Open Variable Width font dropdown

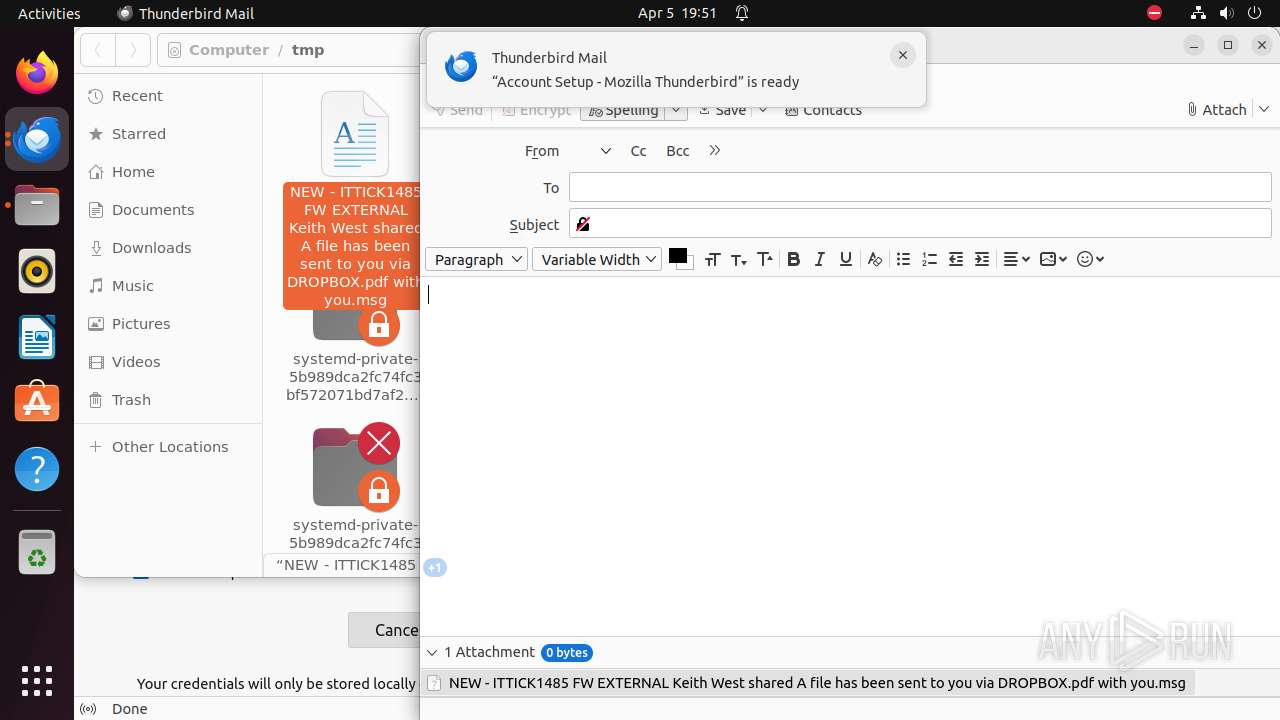pos(597,259)
